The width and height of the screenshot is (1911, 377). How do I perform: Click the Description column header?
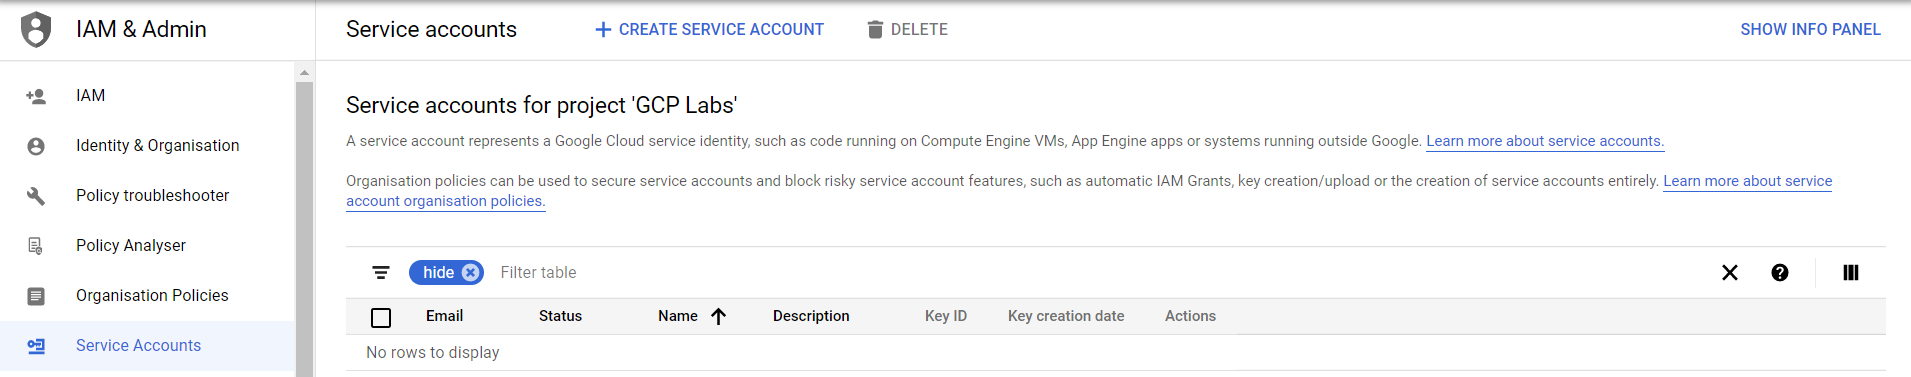coord(811,316)
